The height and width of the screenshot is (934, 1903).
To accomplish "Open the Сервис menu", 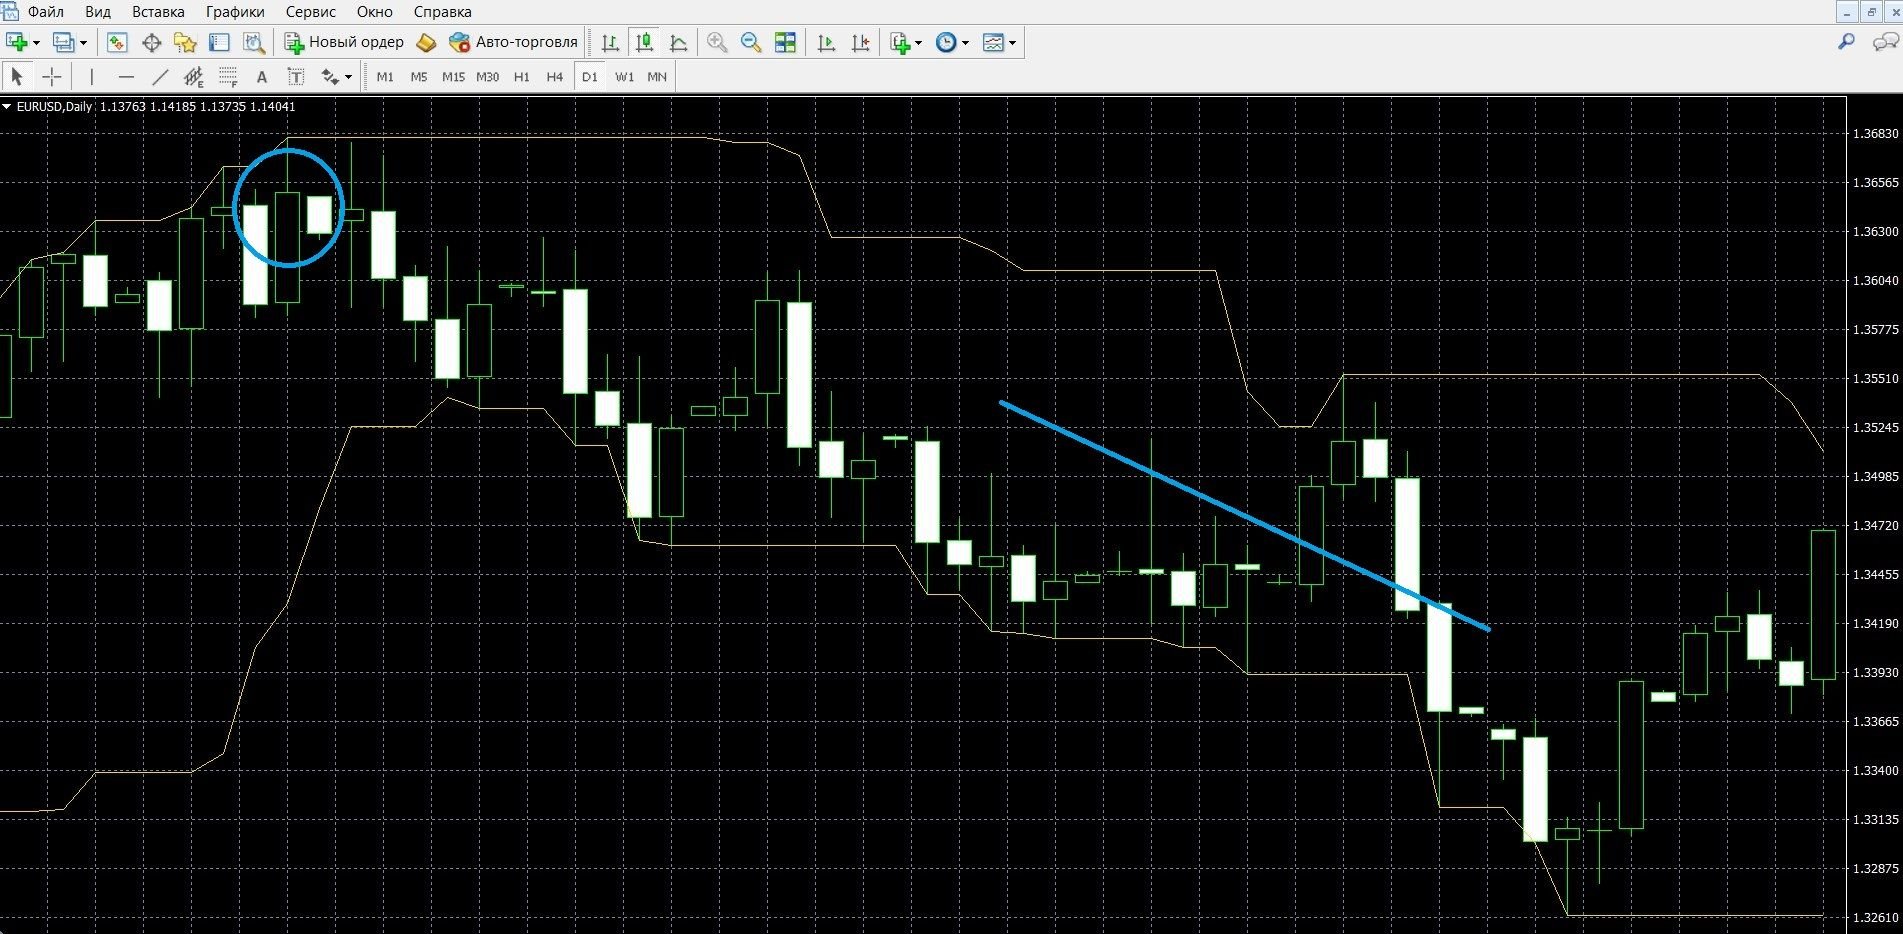I will [x=311, y=12].
